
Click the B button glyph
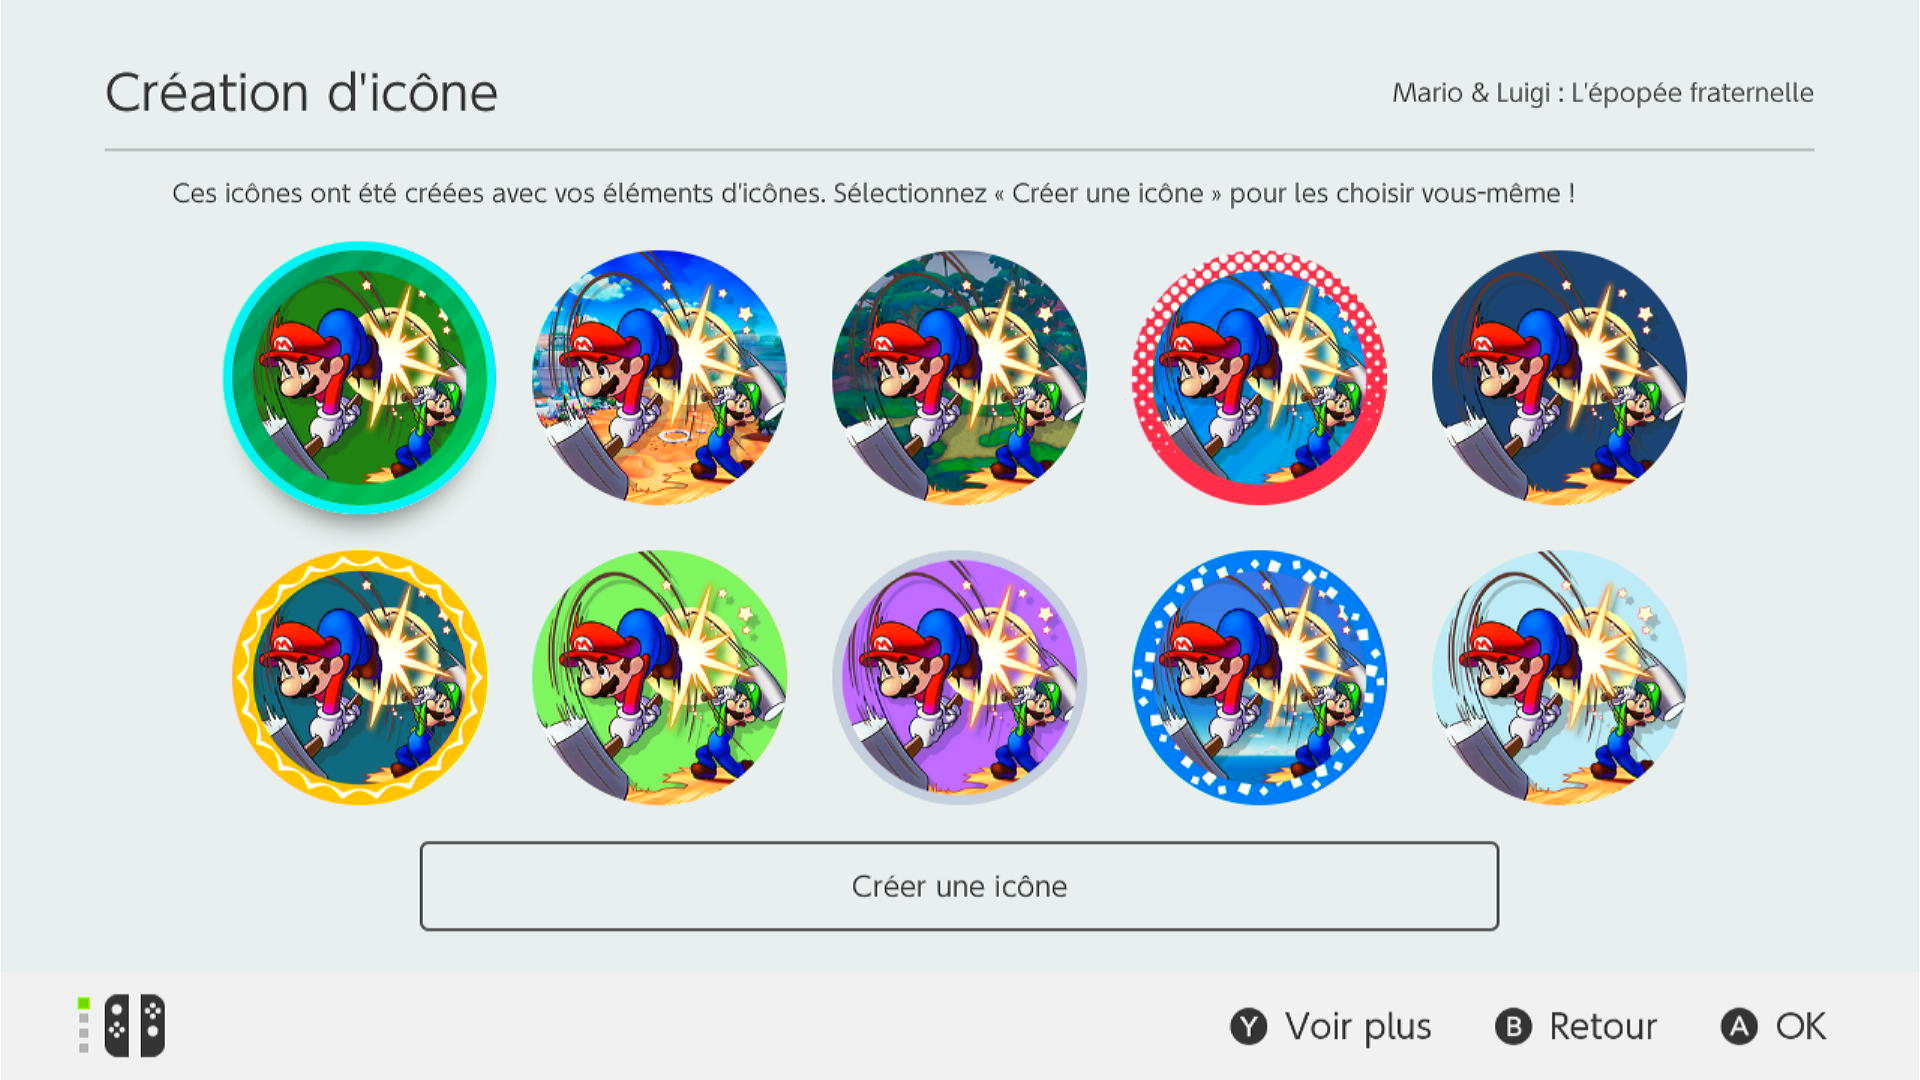pos(1513,1027)
